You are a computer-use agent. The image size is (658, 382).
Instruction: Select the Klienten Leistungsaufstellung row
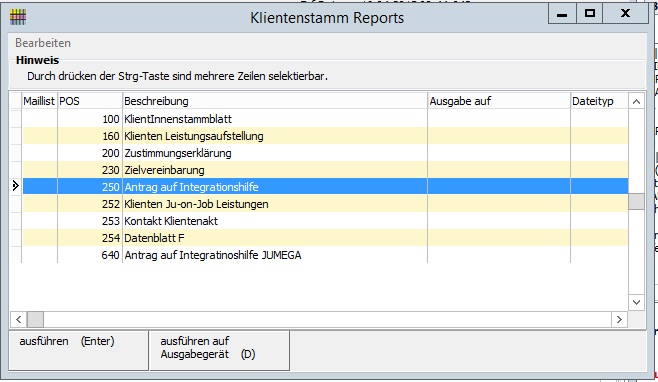click(325, 136)
